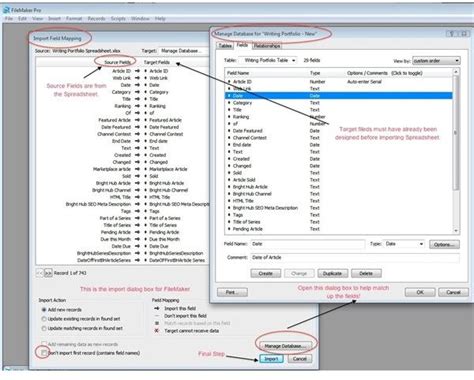Check Don't import first record option

(44, 353)
